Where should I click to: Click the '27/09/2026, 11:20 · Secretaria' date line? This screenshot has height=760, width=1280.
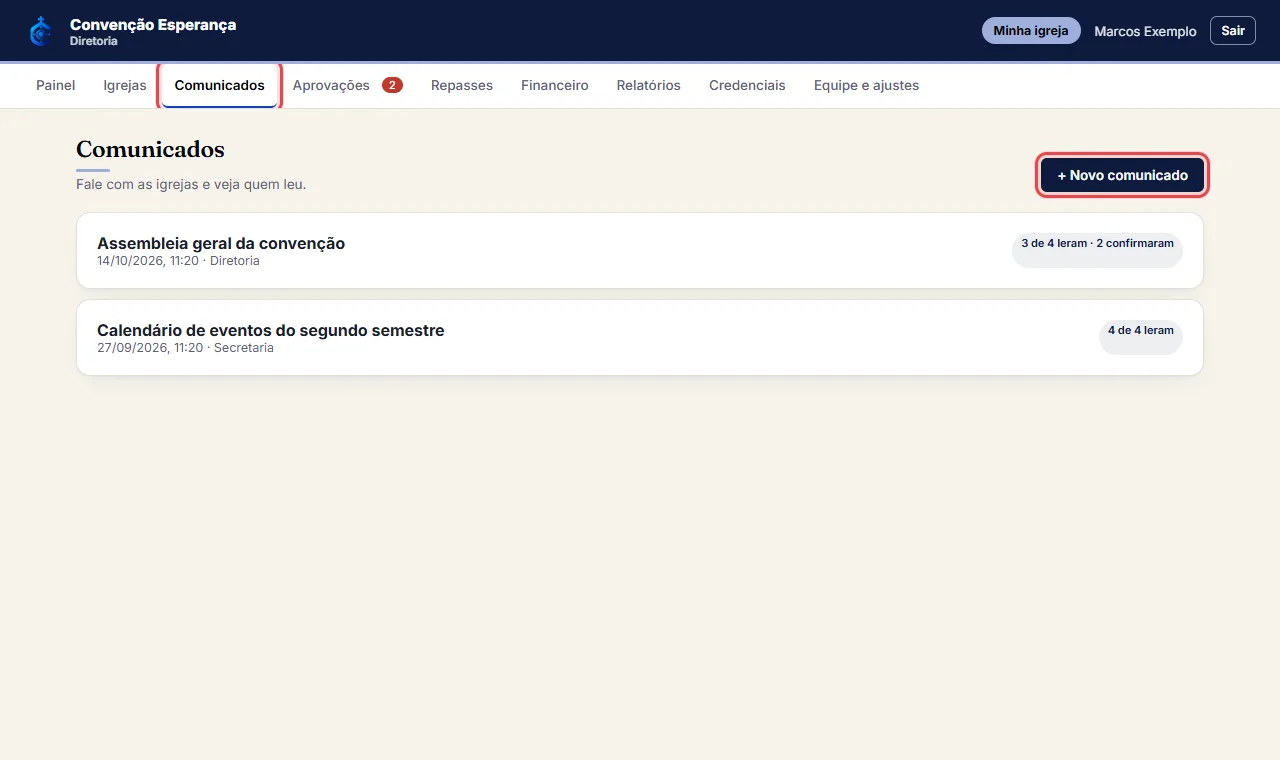coord(185,348)
